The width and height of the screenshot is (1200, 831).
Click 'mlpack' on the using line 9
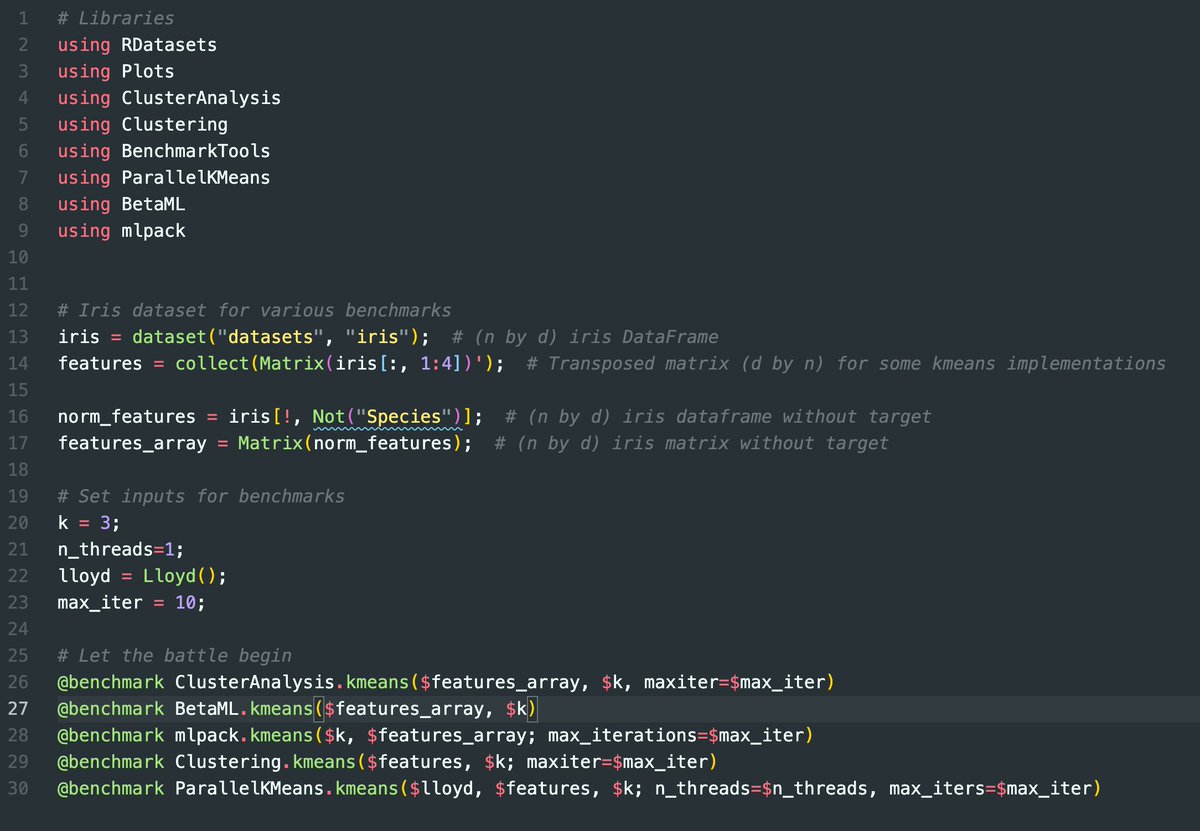(x=153, y=231)
